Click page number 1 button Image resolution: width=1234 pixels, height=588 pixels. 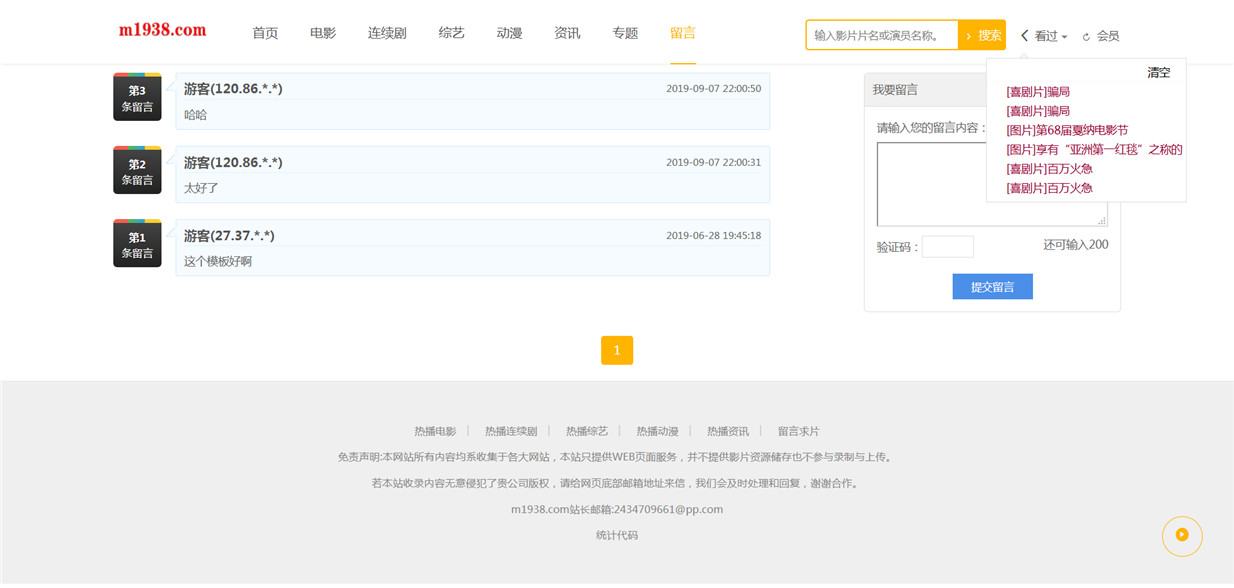pyautogui.click(x=617, y=350)
